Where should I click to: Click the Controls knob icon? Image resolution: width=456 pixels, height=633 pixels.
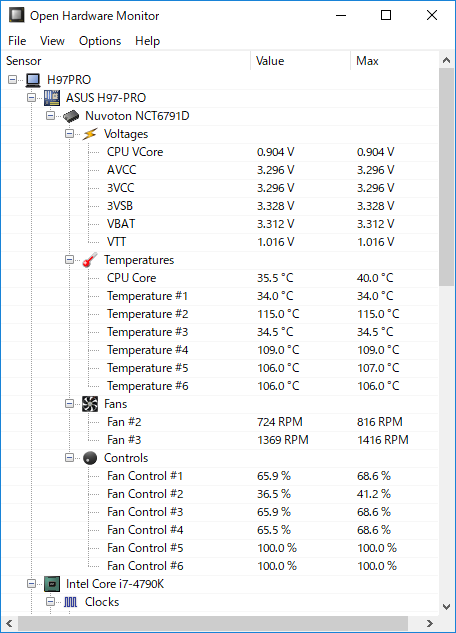90,458
